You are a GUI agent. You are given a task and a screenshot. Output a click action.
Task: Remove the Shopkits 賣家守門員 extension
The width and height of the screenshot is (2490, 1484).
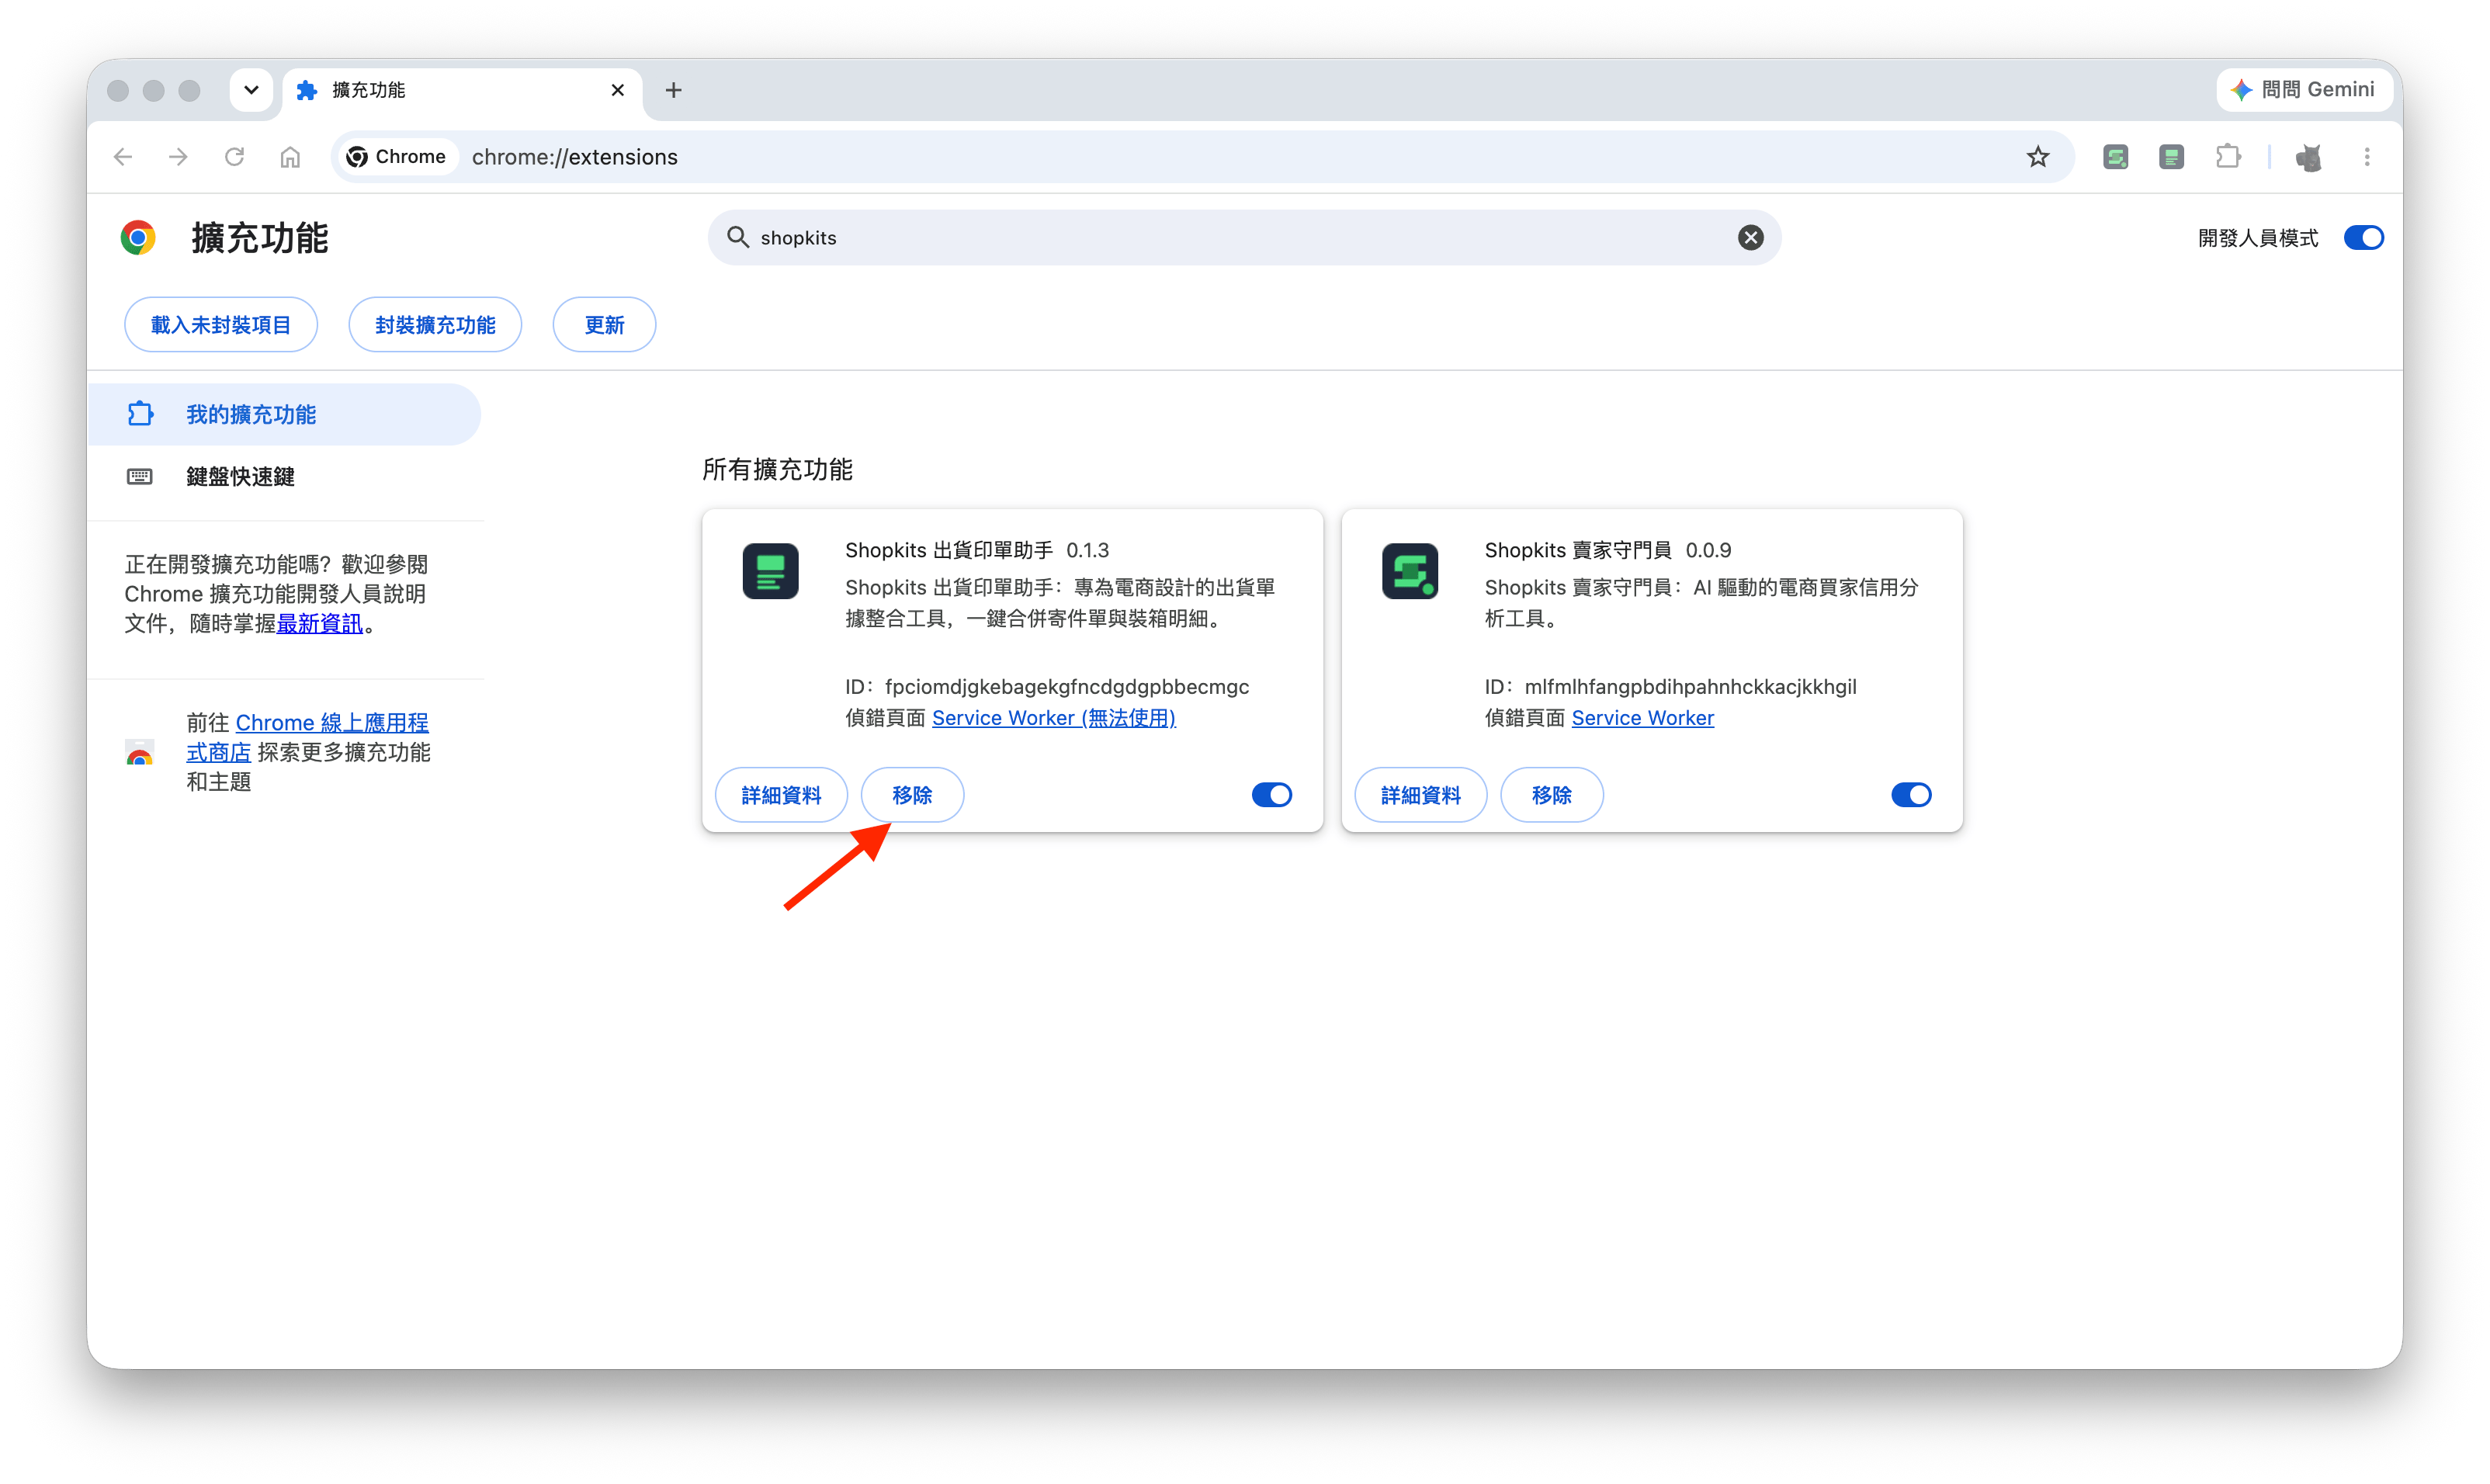pos(1551,795)
